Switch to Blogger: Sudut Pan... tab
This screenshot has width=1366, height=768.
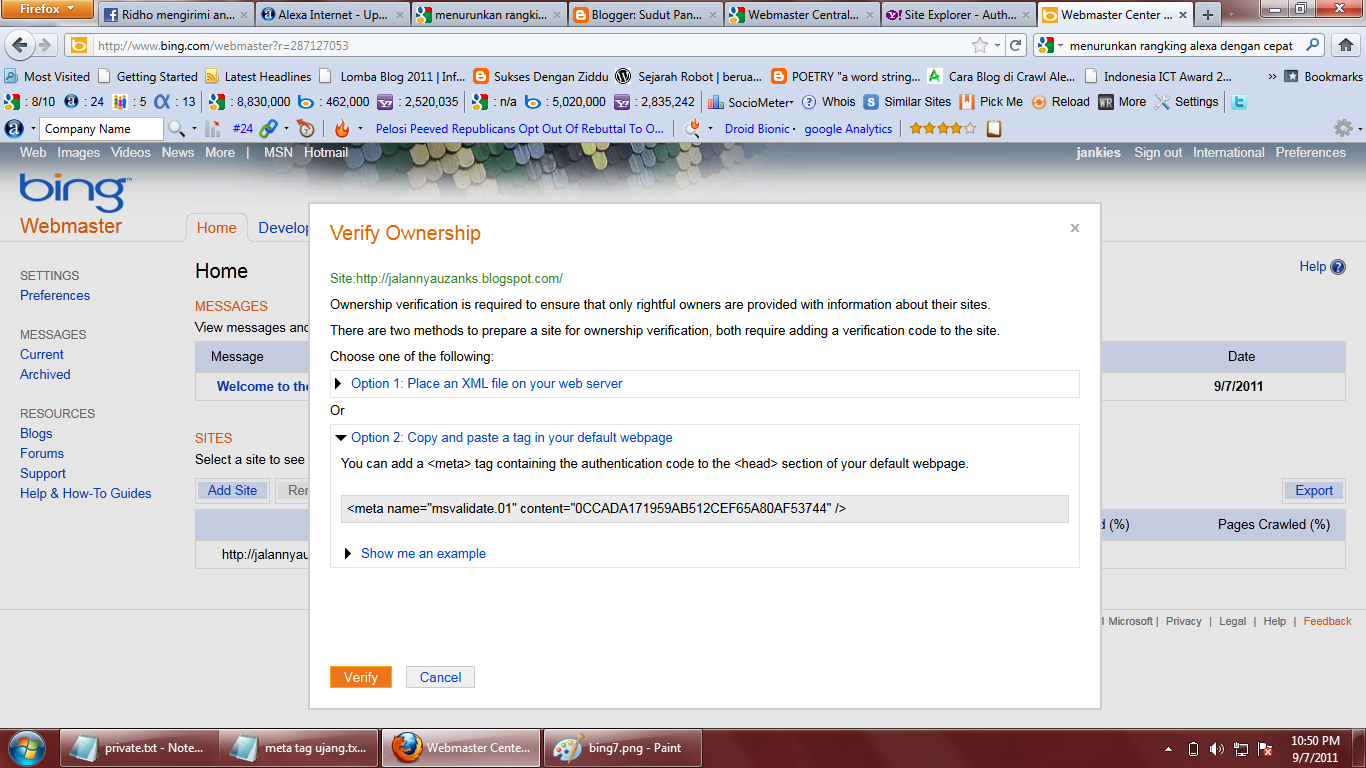tap(644, 15)
